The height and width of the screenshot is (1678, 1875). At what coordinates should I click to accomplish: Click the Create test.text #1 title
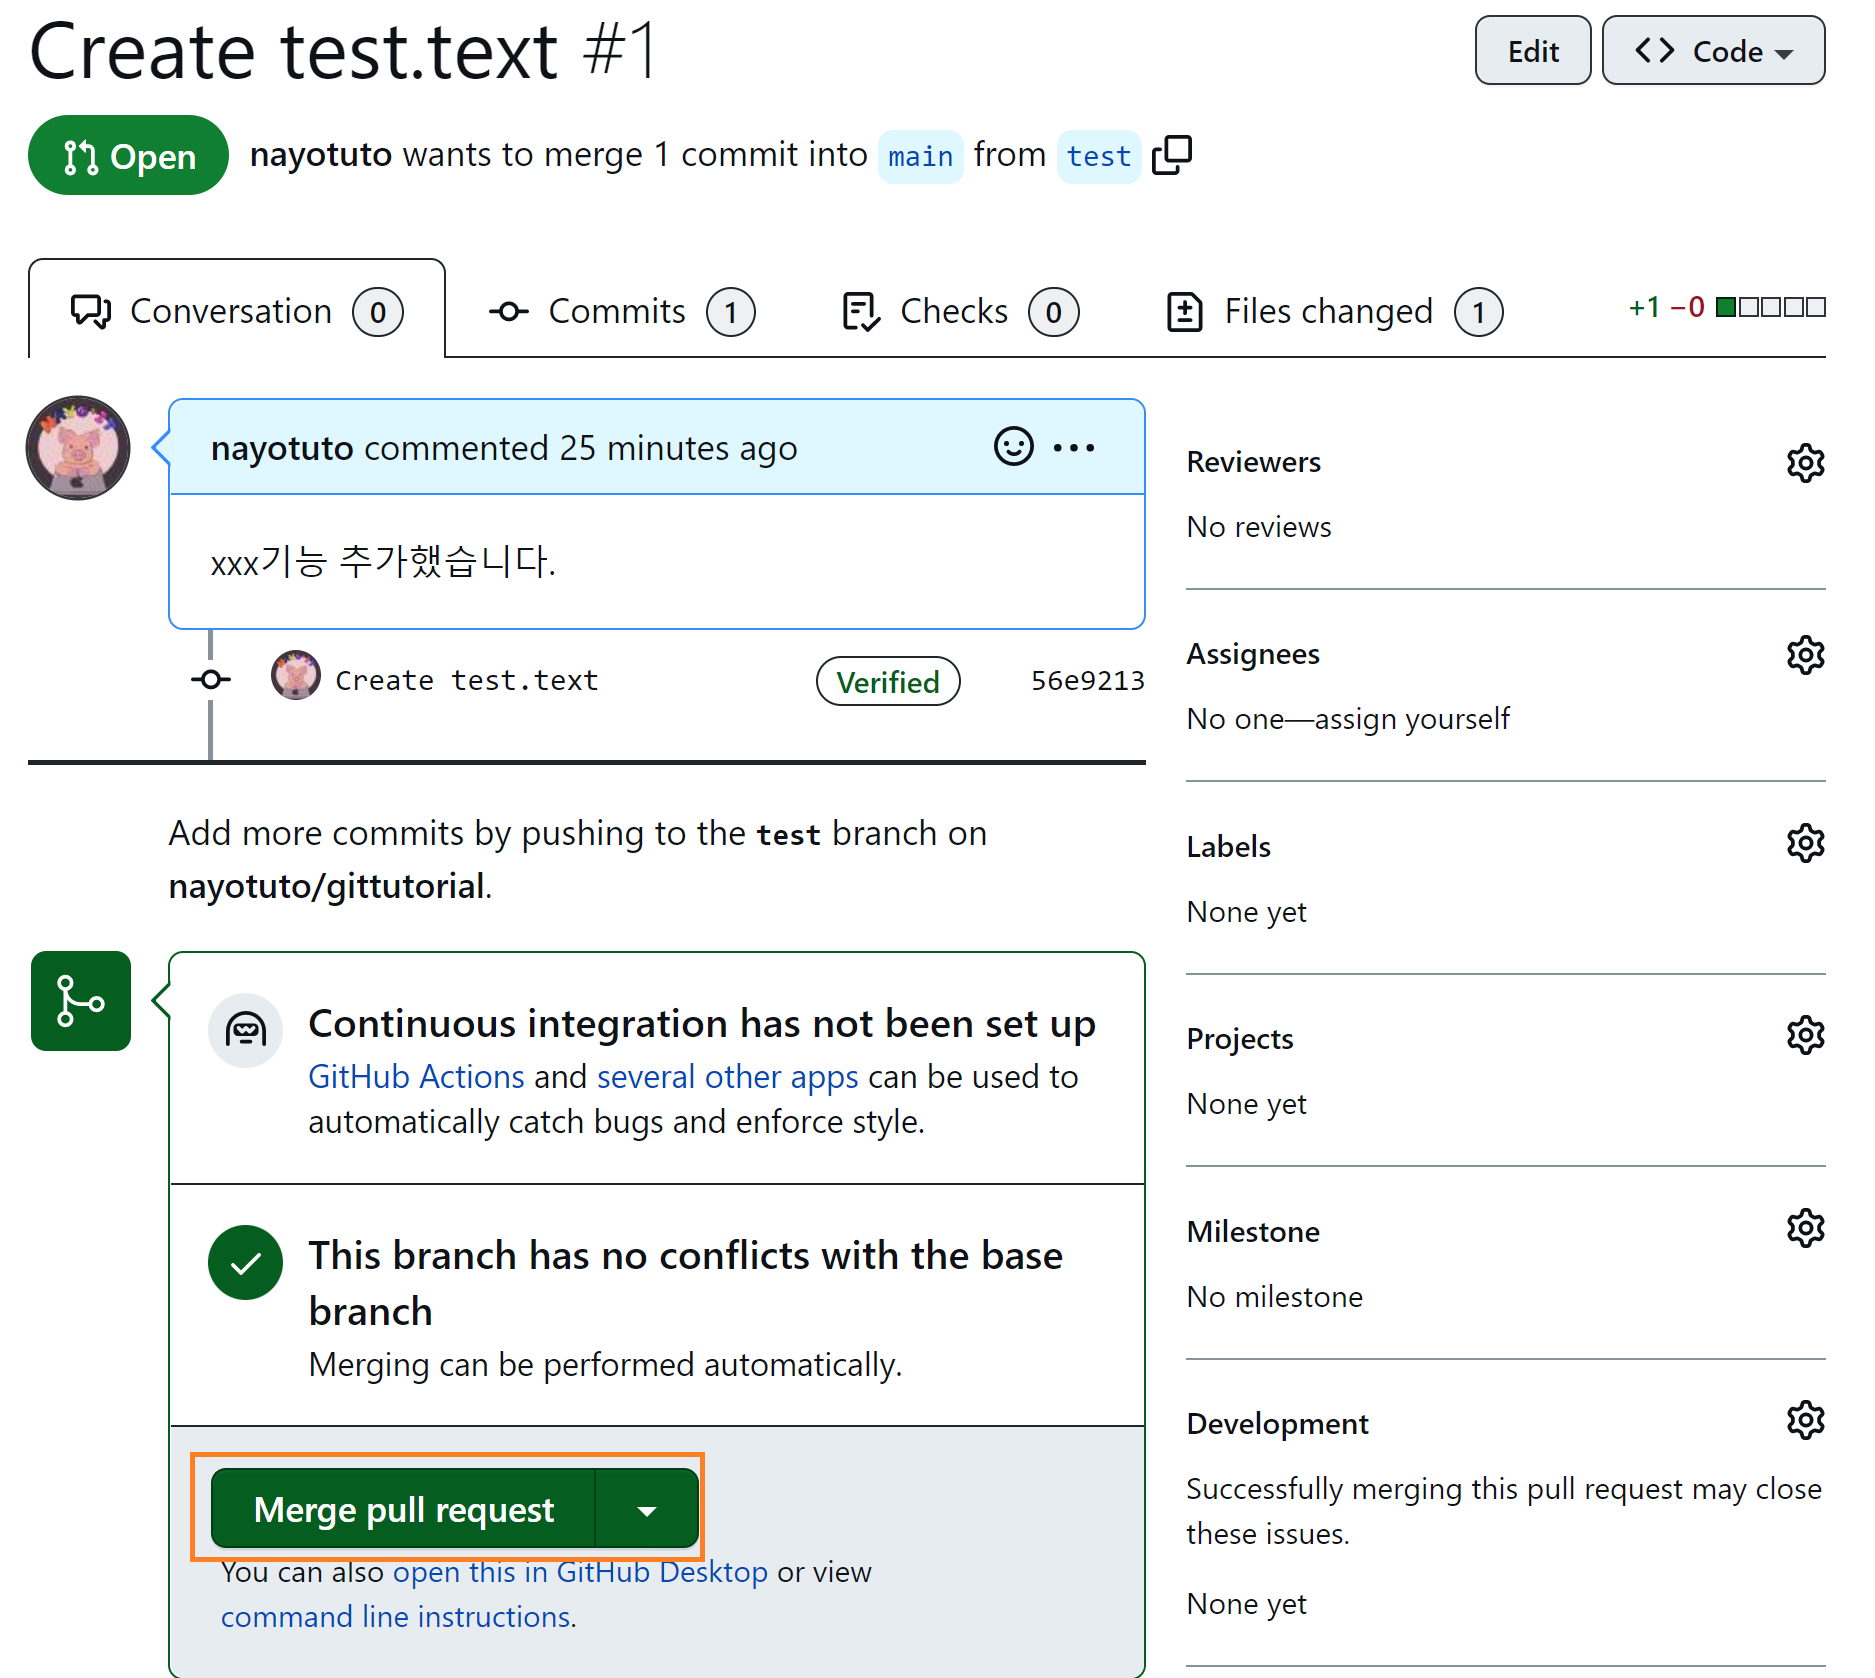click(344, 51)
